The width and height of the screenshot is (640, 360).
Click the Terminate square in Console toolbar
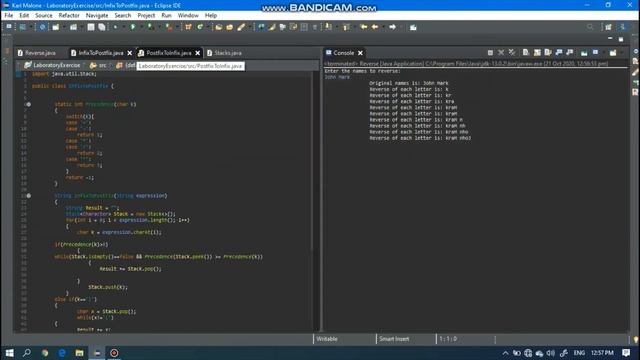pos(490,53)
